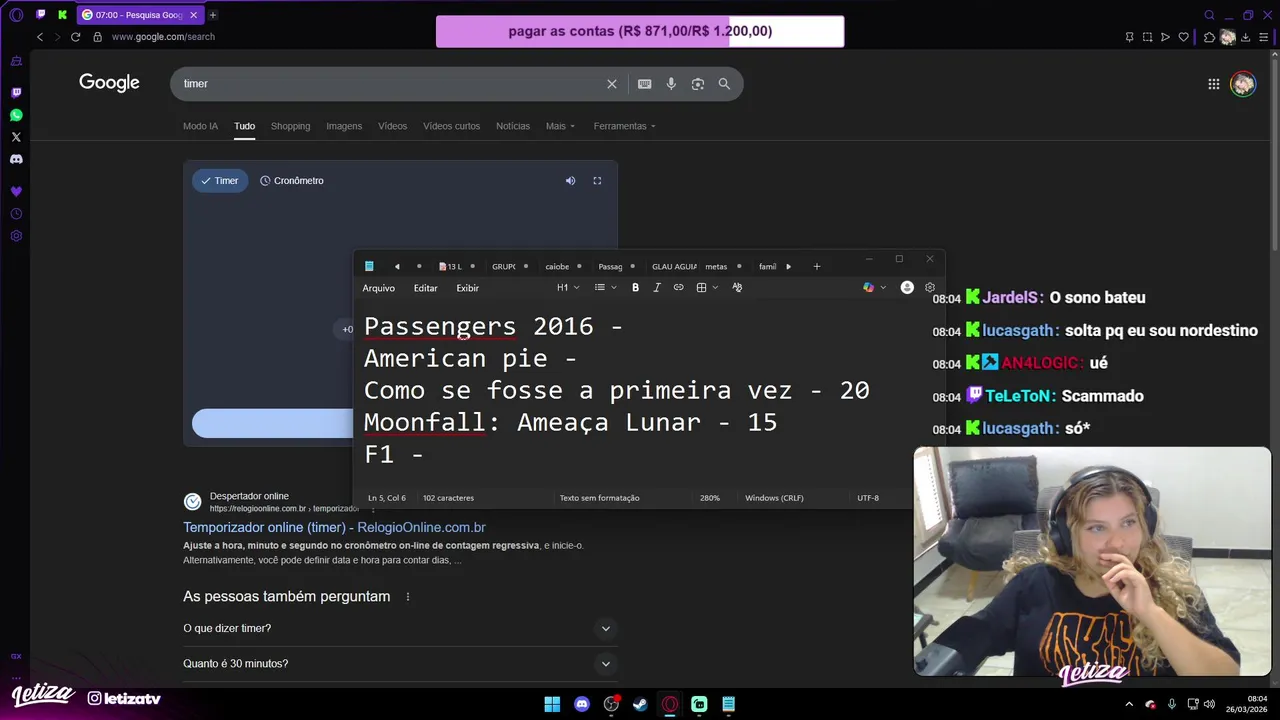Submit search with magnifier icon
The height and width of the screenshot is (720, 1280).
tap(724, 84)
